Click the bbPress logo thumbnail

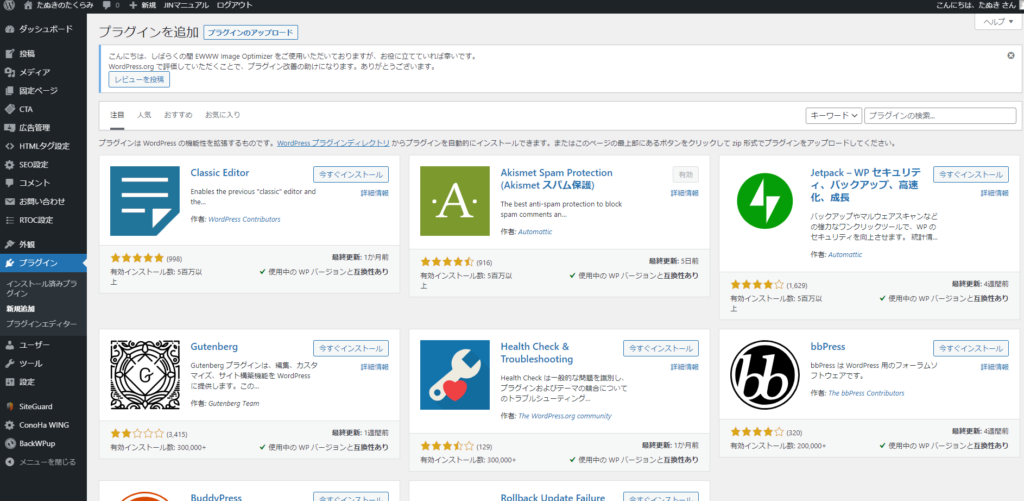click(x=765, y=375)
